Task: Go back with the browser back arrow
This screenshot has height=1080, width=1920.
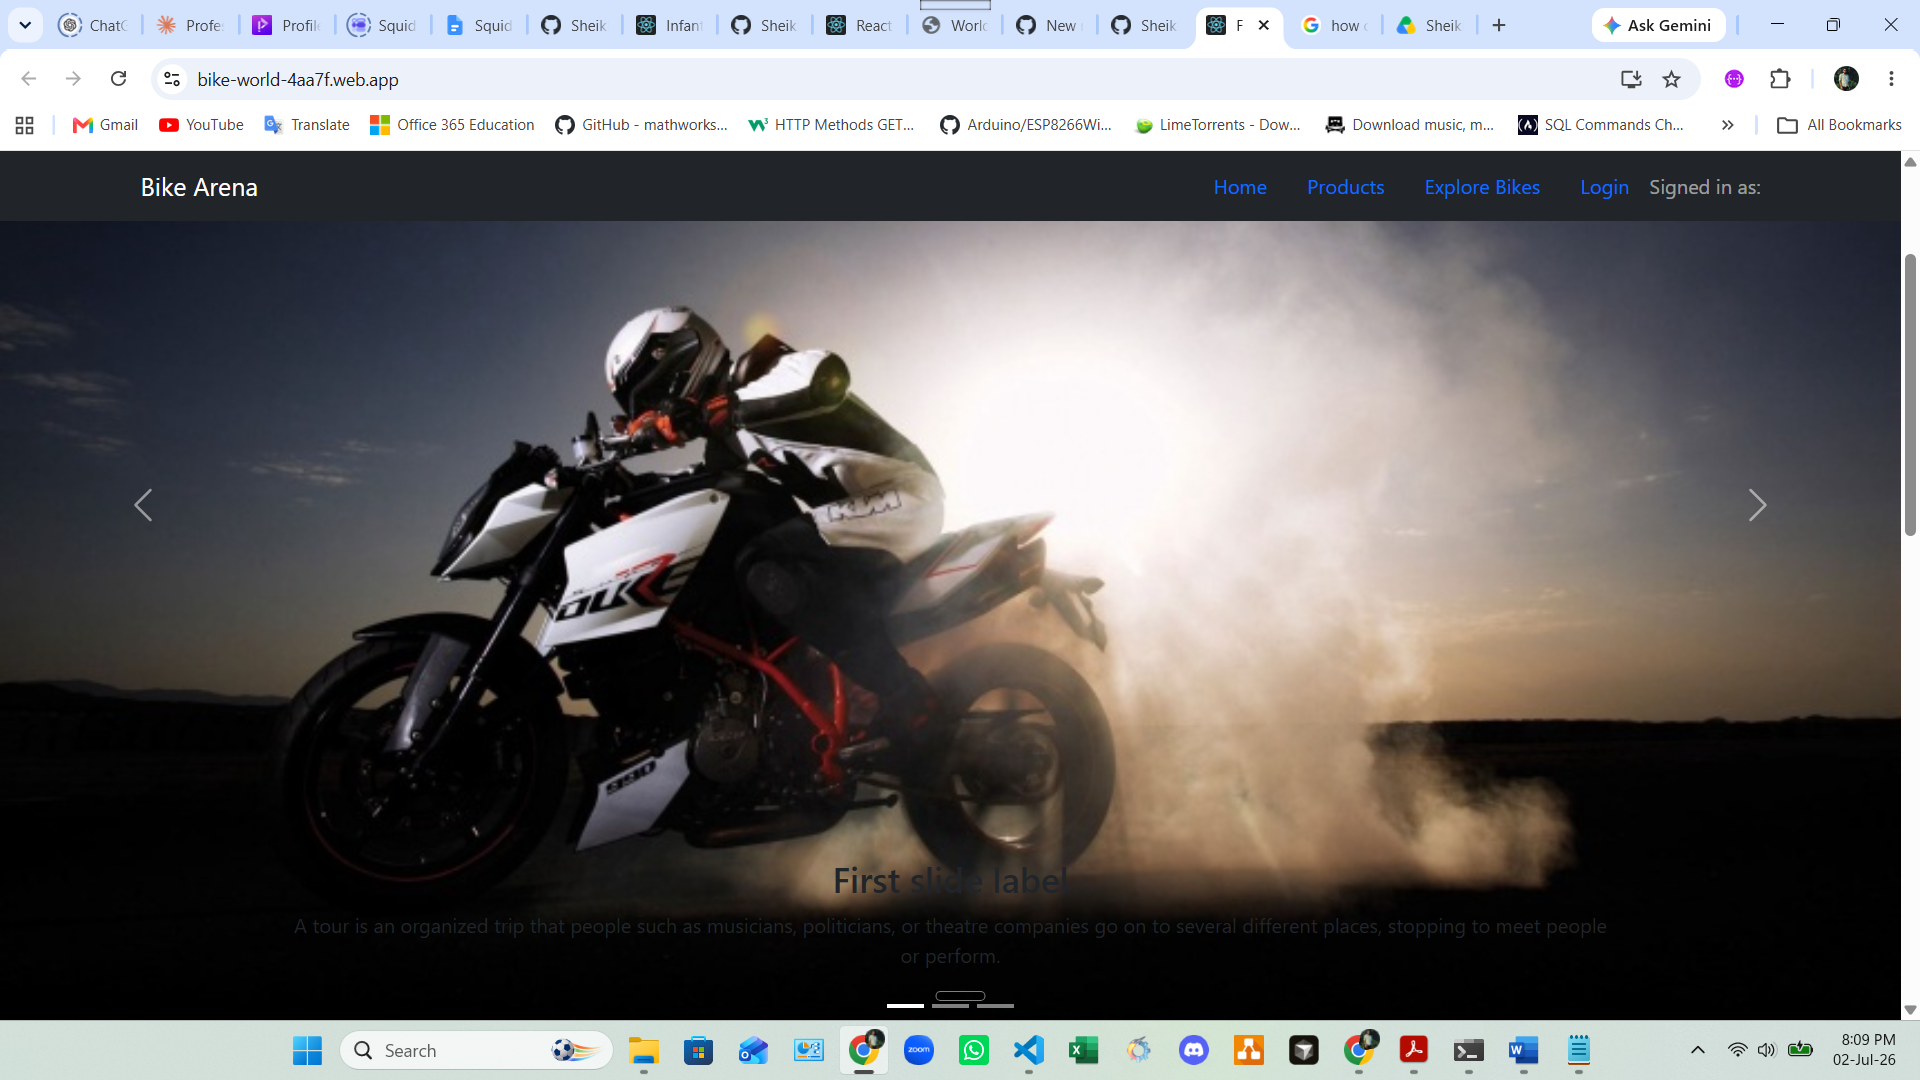Action: pos(29,79)
